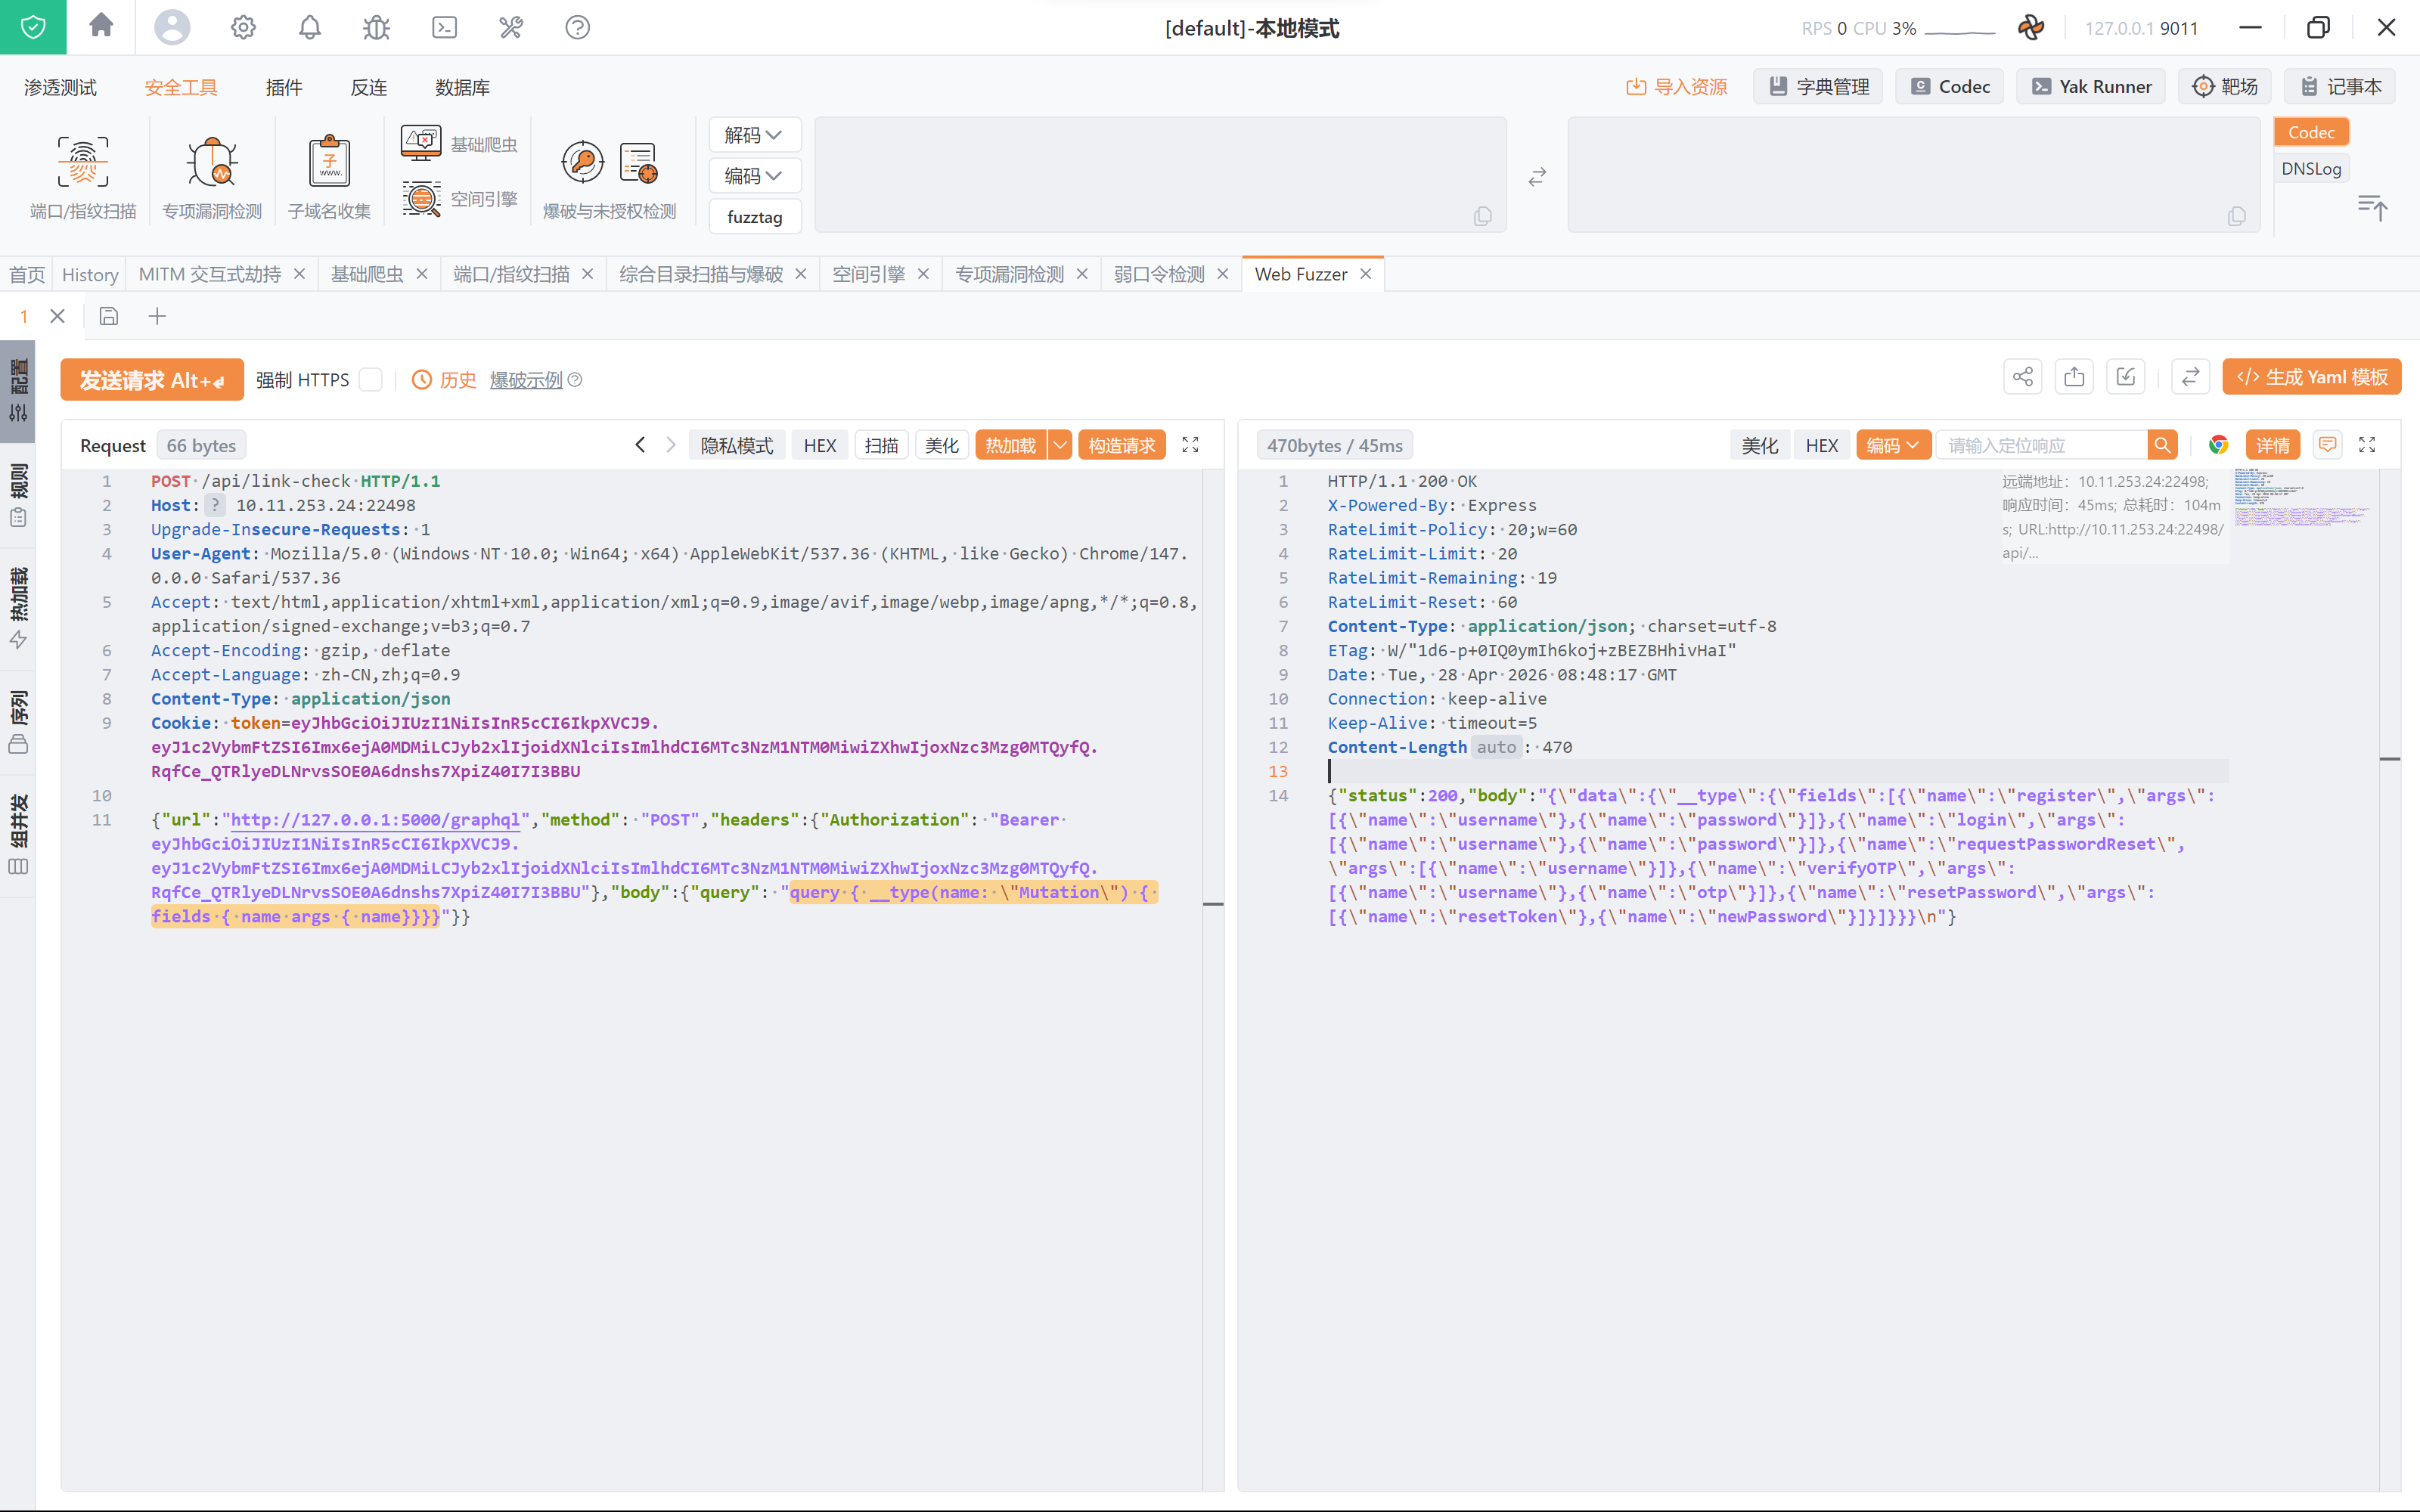Toggle 强制 HTTPS checkbox
The height and width of the screenshot is (1512, 2420).
coord(371,380)
